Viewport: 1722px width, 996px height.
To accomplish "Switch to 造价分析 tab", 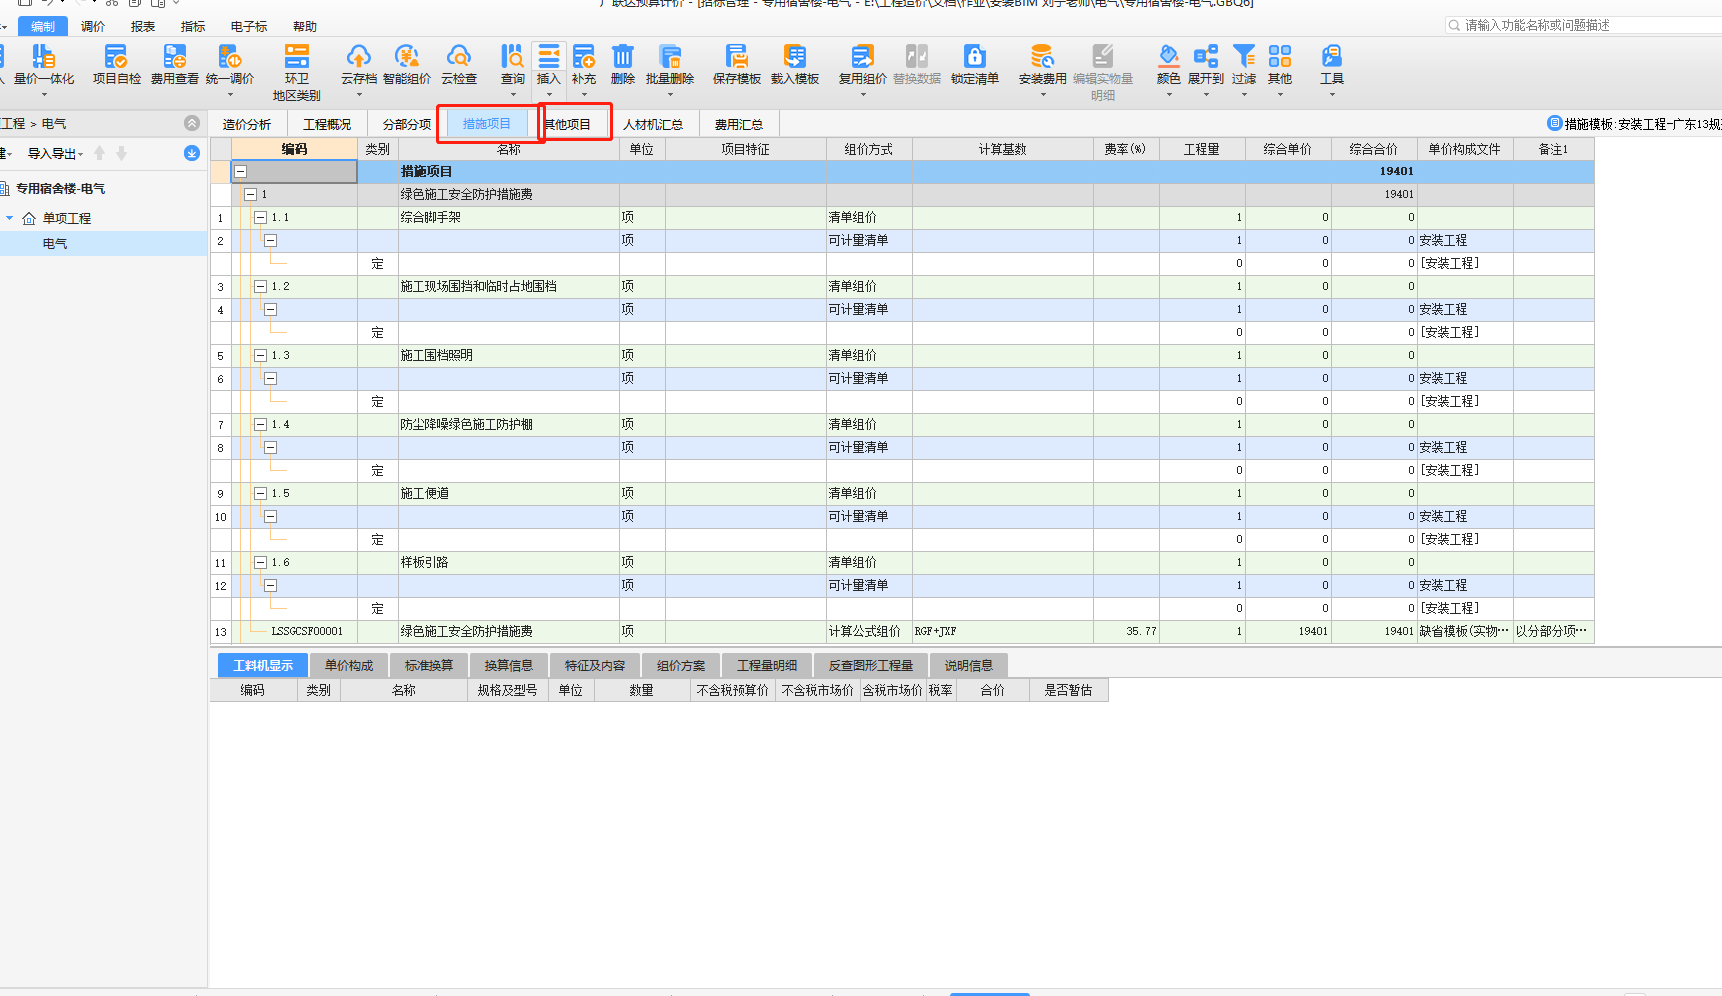I will pyautogui.click(x=247, y=124).
